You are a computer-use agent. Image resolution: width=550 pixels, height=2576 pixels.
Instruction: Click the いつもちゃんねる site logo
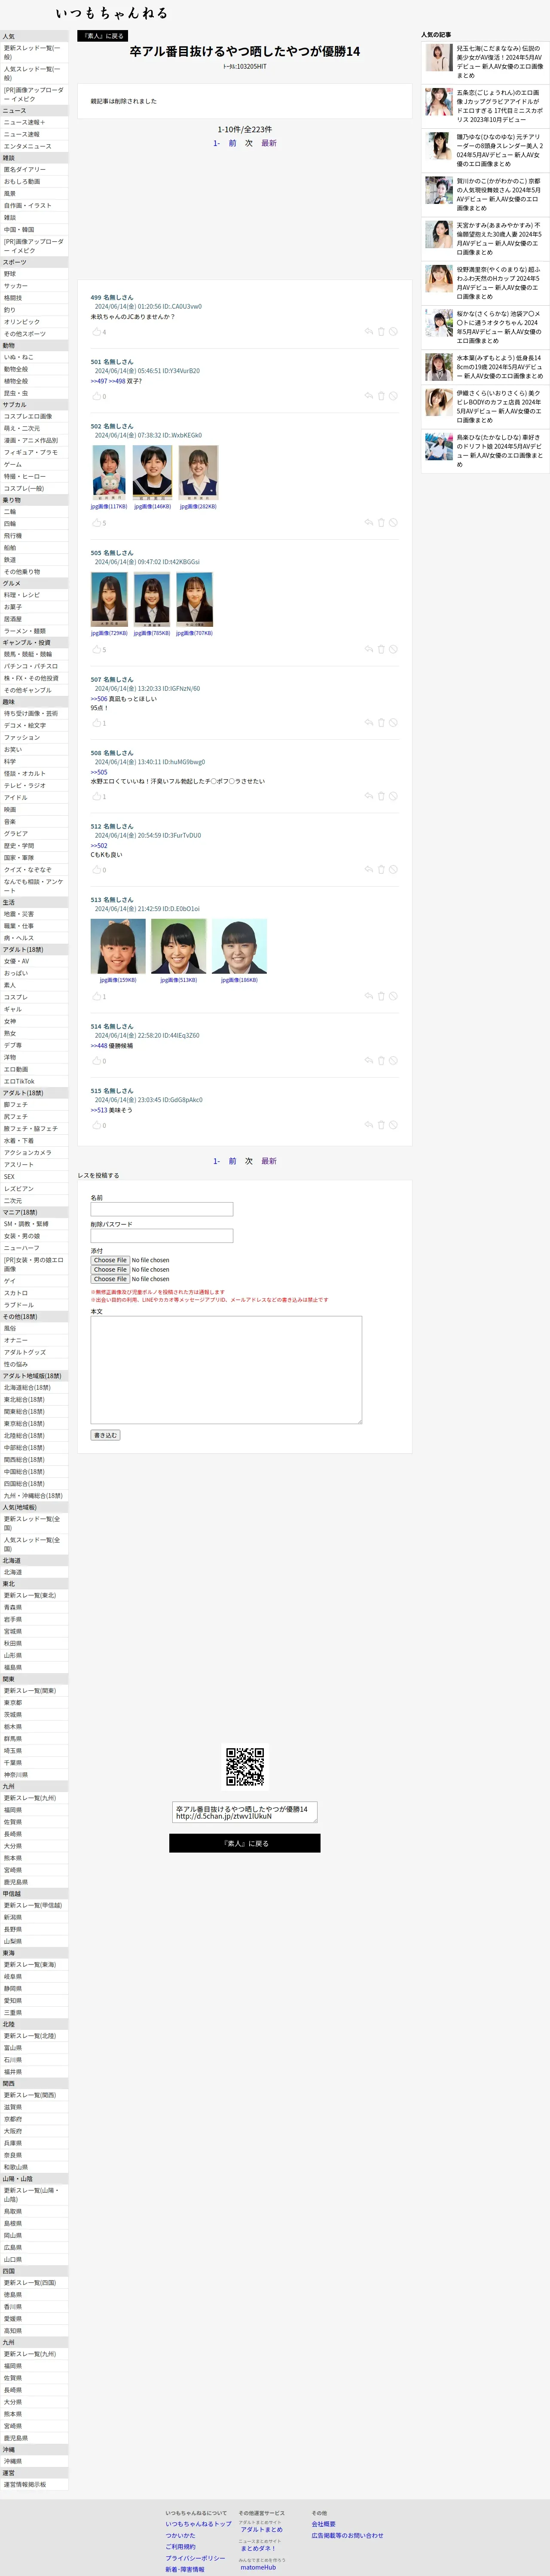[112, 13]
